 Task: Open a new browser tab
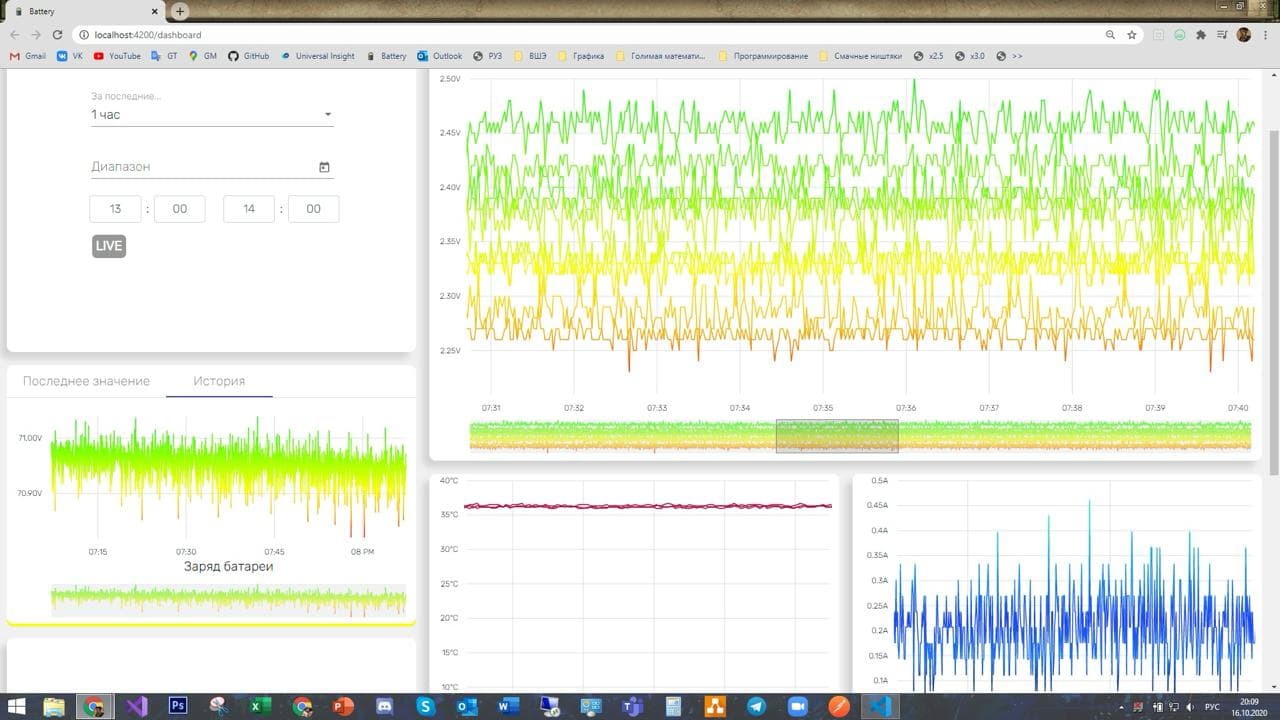pyautogui.click(x=180, y=11)
